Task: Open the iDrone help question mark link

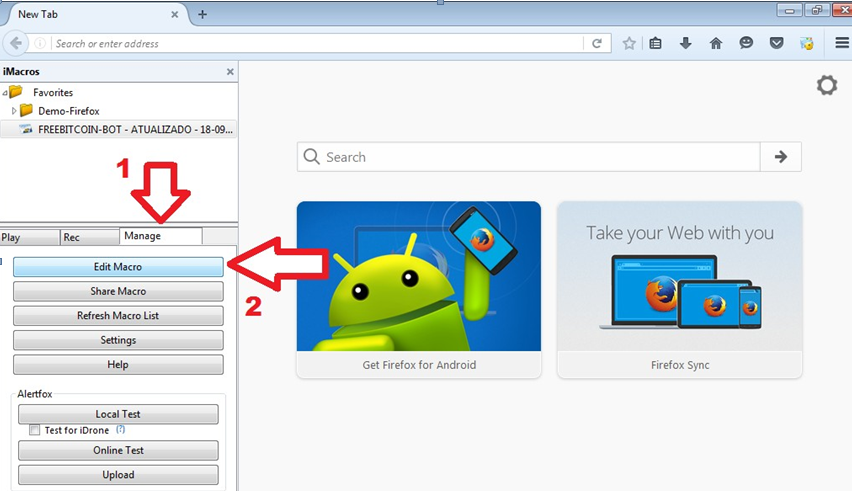Action: pos(121,430)
